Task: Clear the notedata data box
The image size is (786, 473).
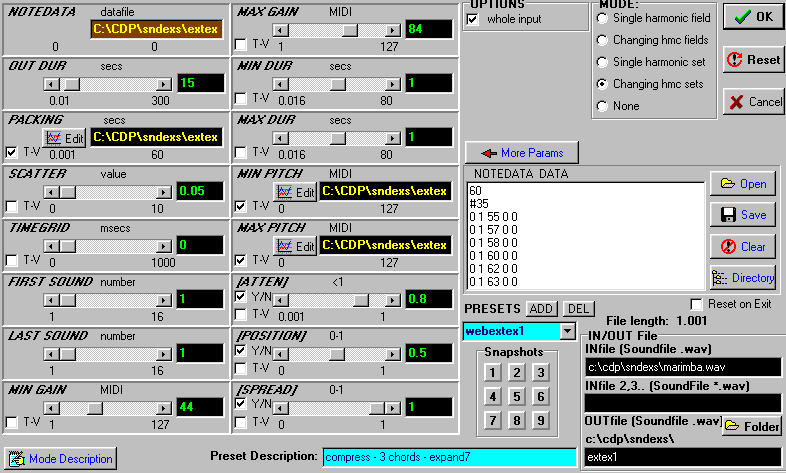Action: coord(743,247)
